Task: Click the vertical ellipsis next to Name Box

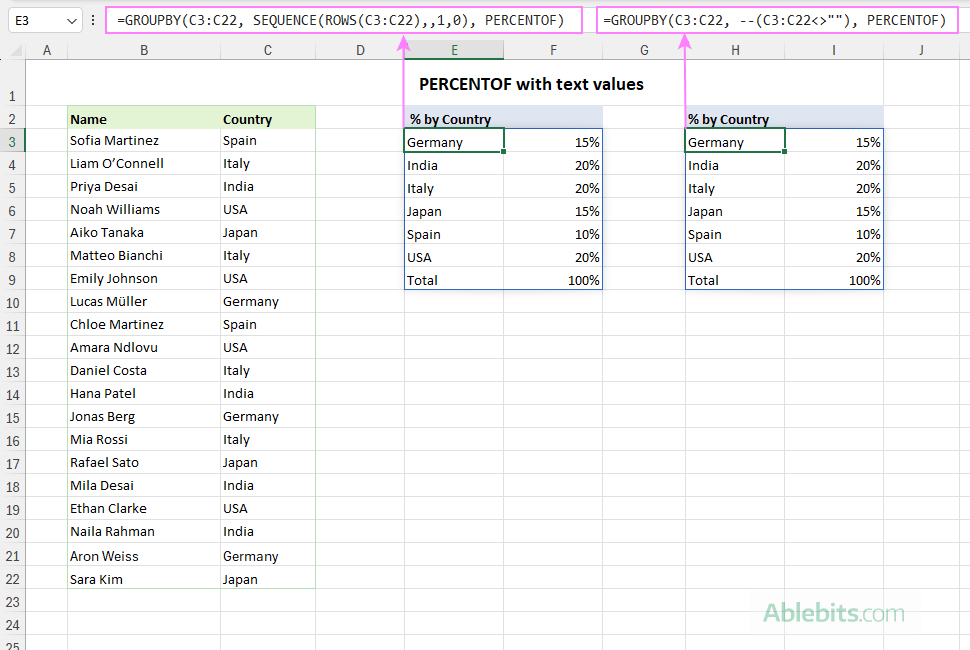Action: click(93, 19)
